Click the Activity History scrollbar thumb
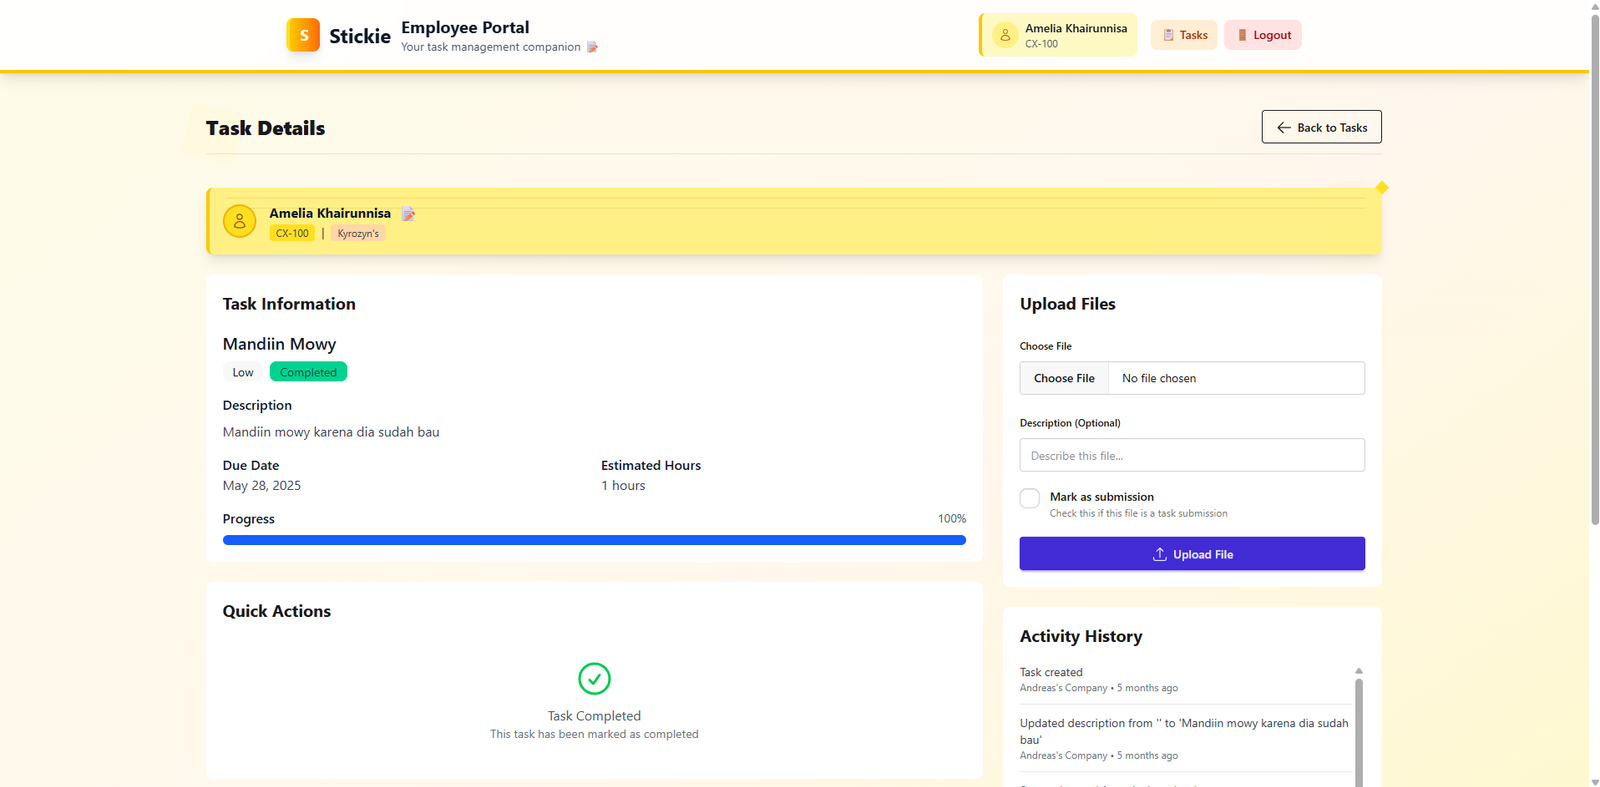 [x=1359, y=732]
